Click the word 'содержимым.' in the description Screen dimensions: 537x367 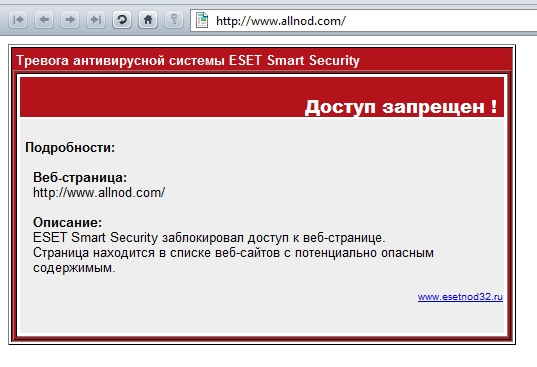click(x=74, y=268)
